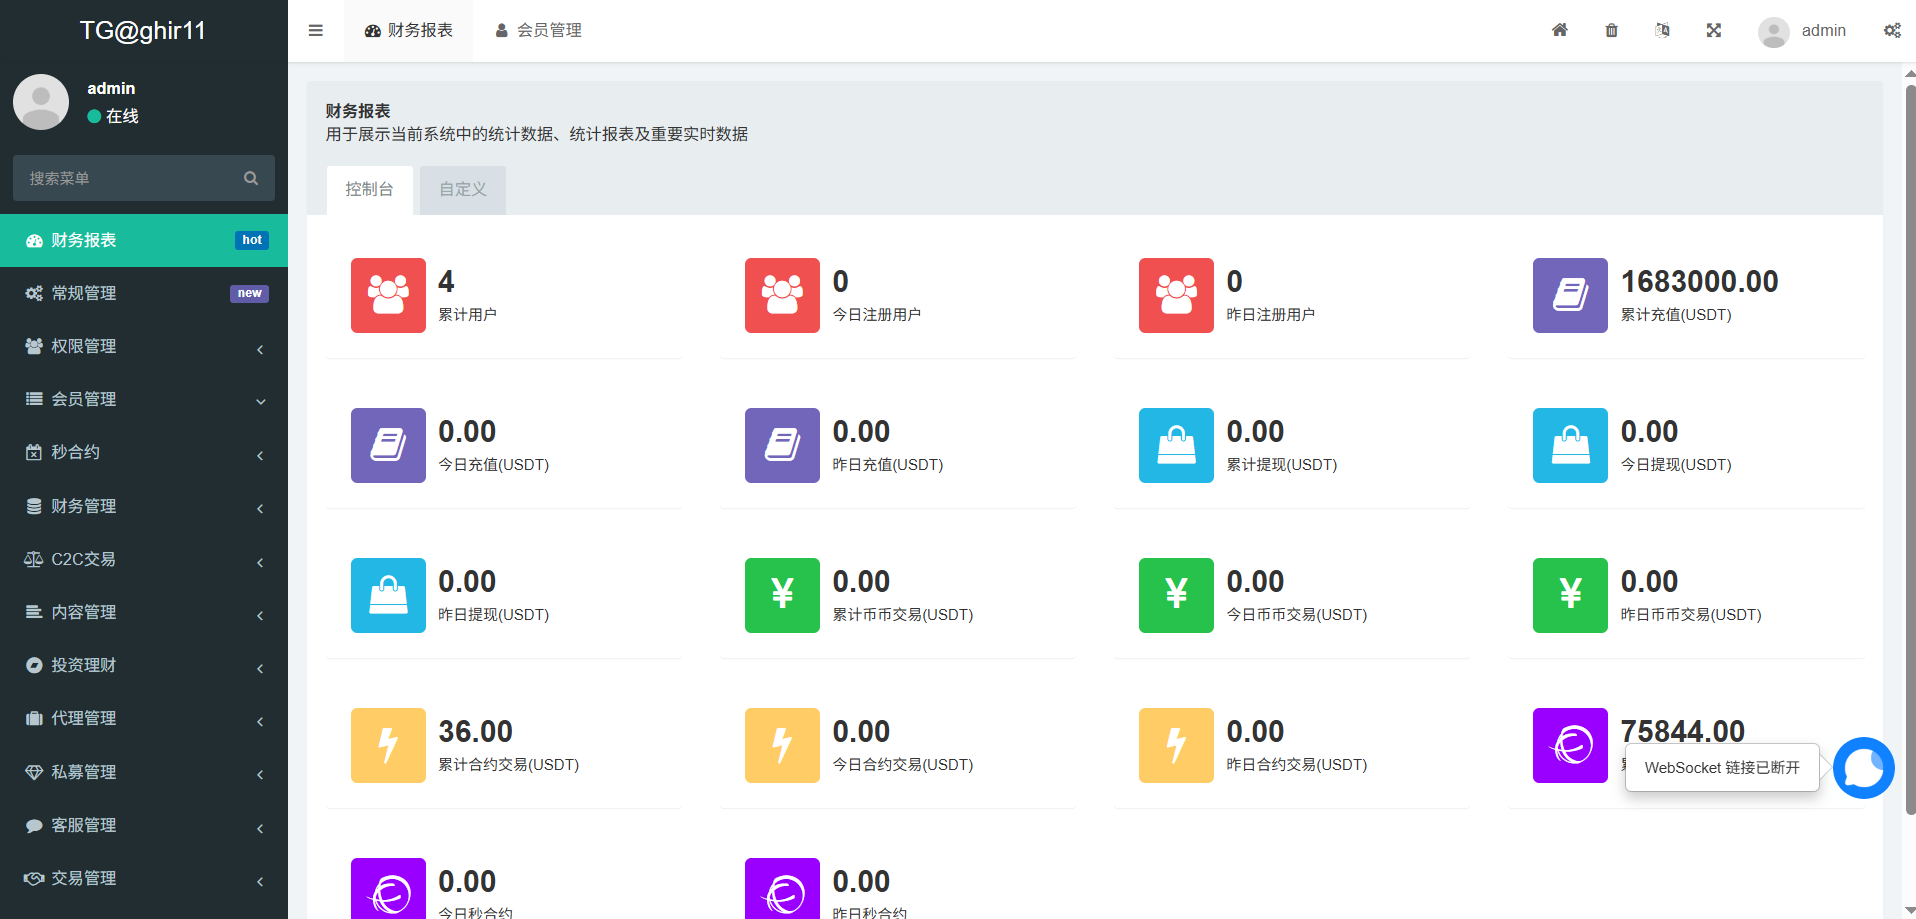
Task: Click the search magnifier icon in sidebar
Action: (x=251, y=178)
